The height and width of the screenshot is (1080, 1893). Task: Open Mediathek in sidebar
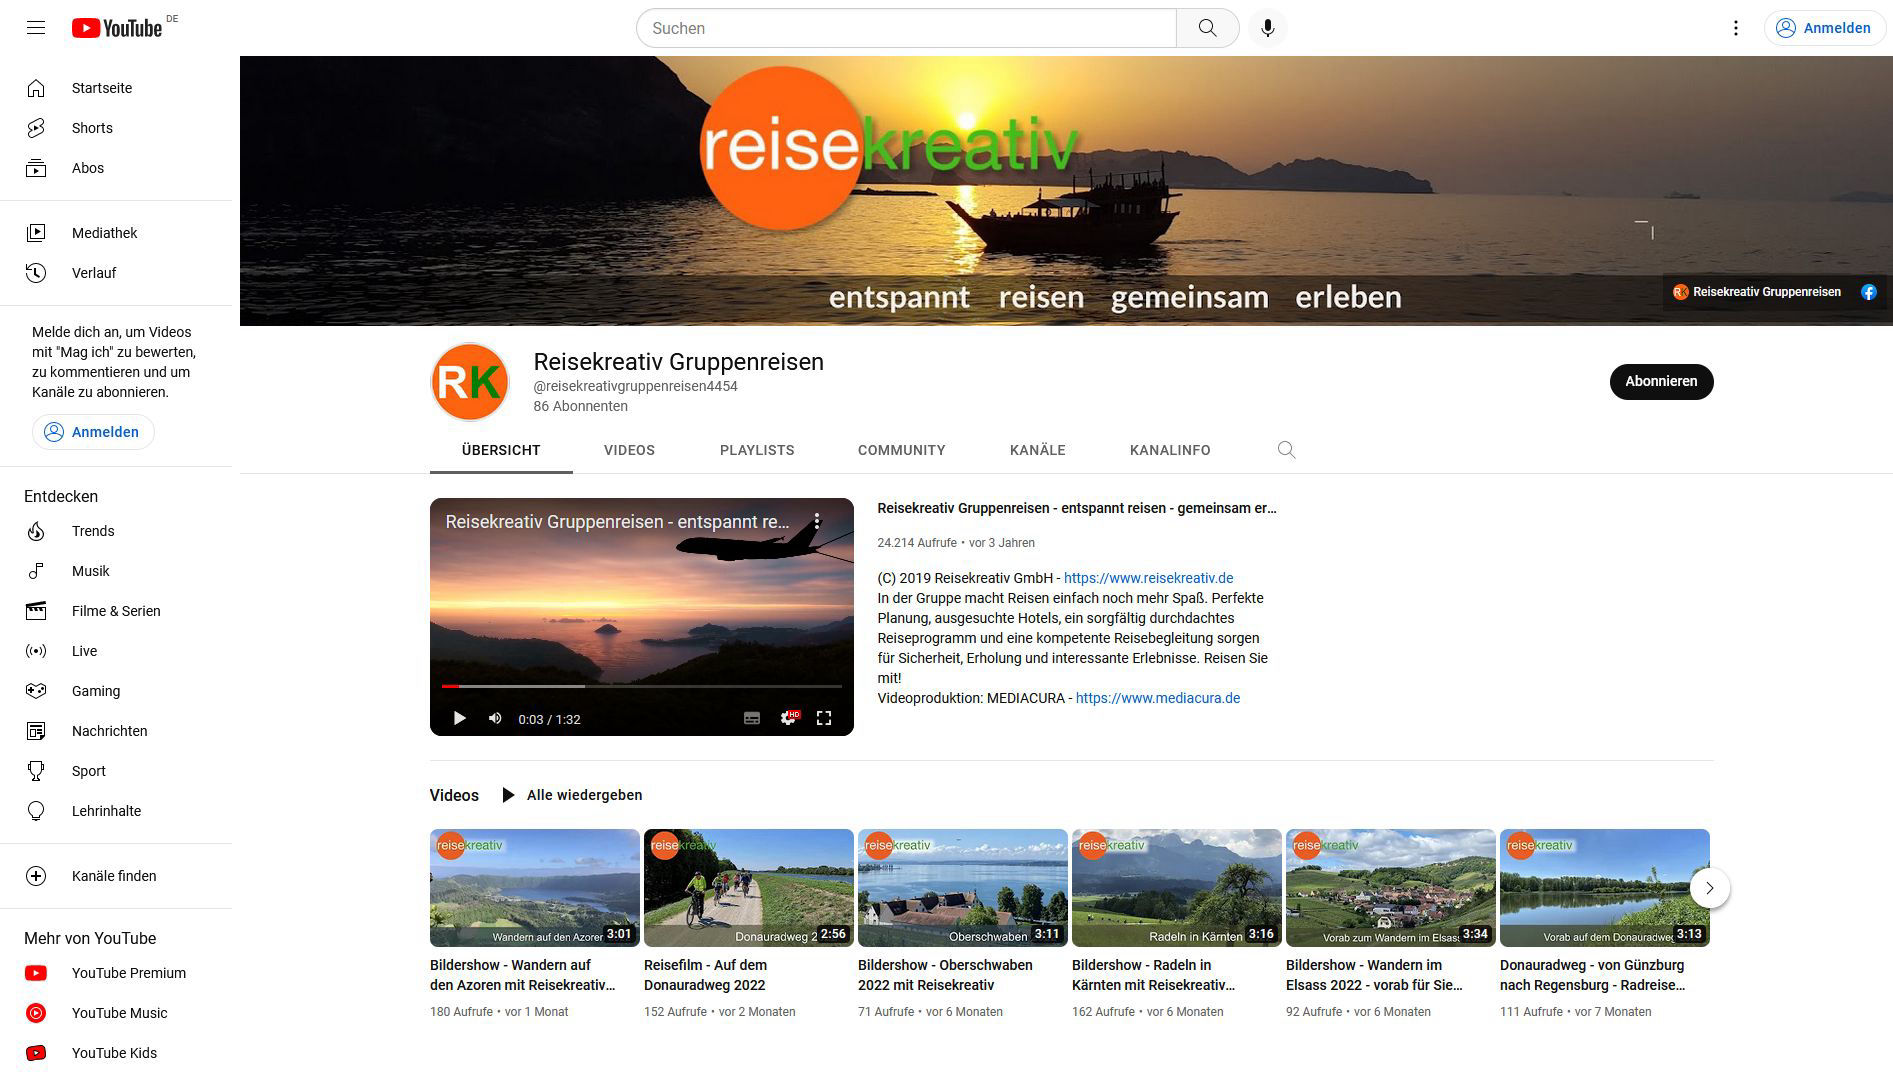[116, 233]
